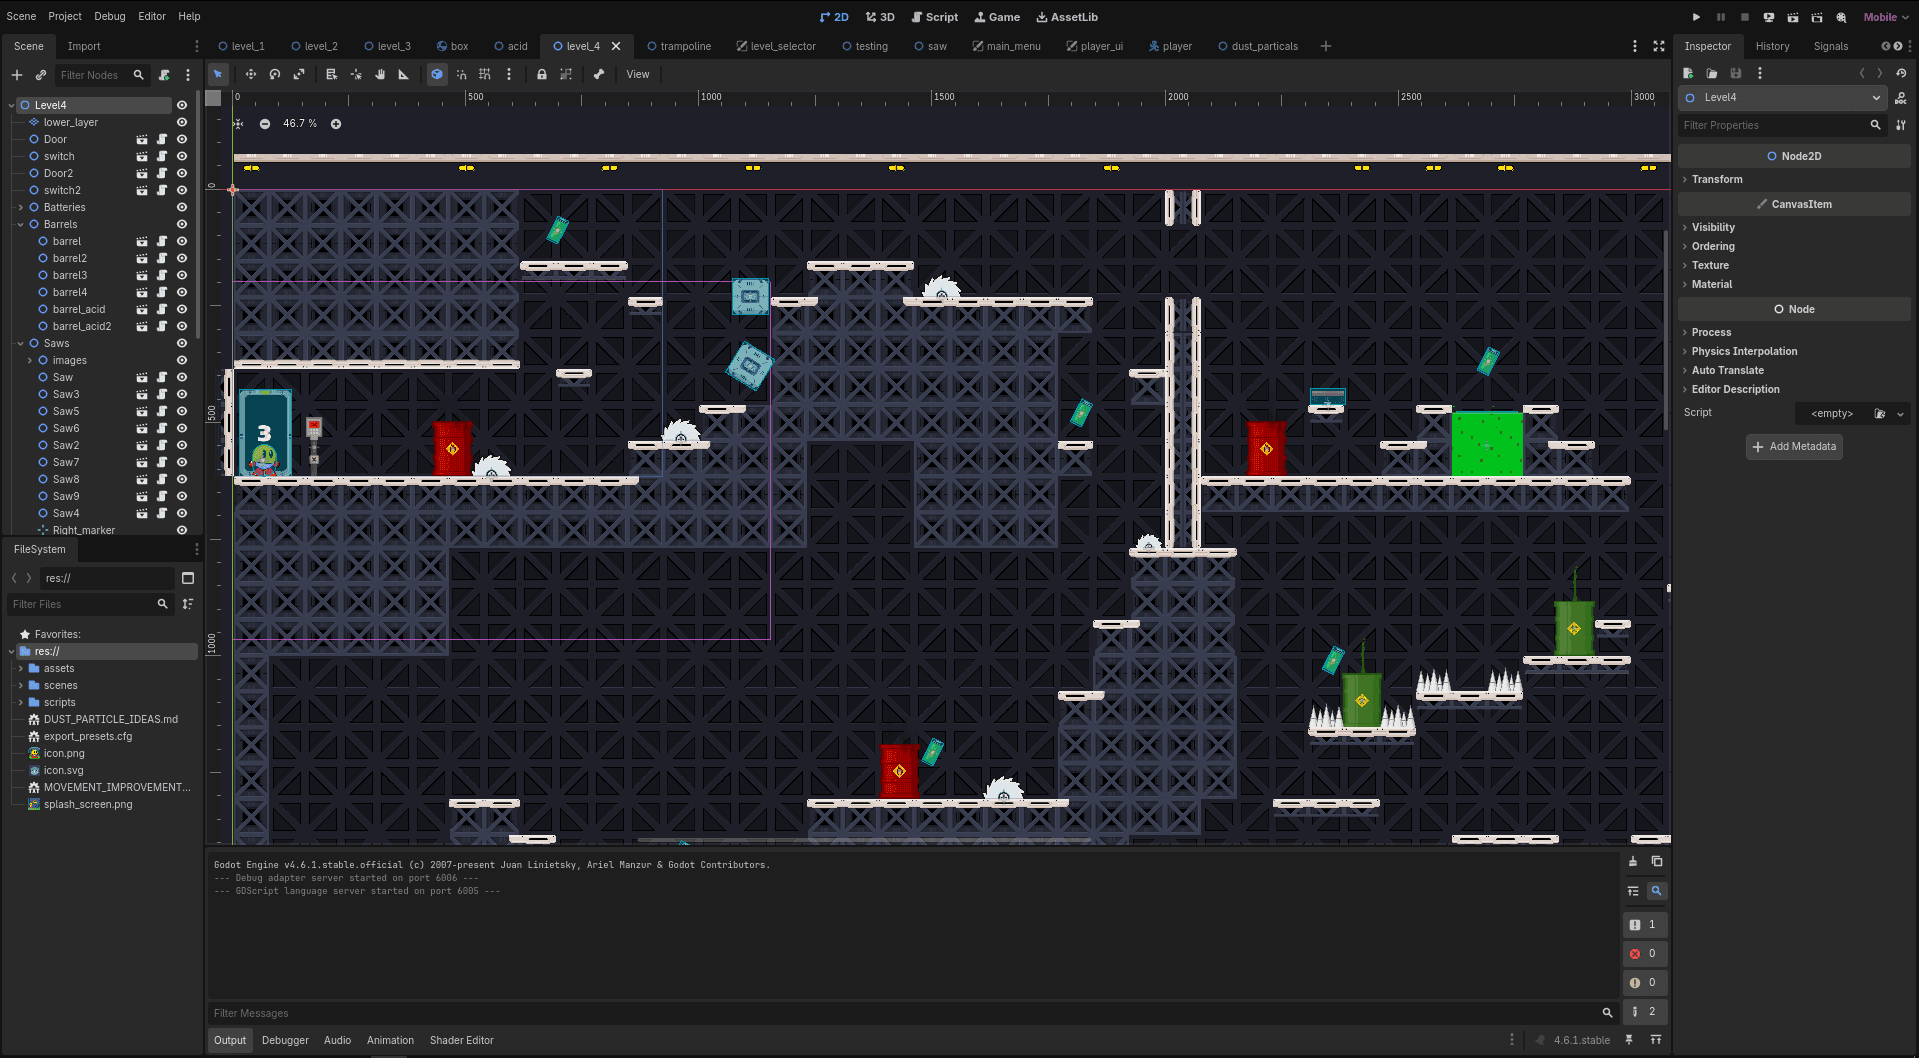Click Run Remote Deploy icon
This screenshot has width=1919, height=1058.
pyautogui.click(x=1769, y=17)
